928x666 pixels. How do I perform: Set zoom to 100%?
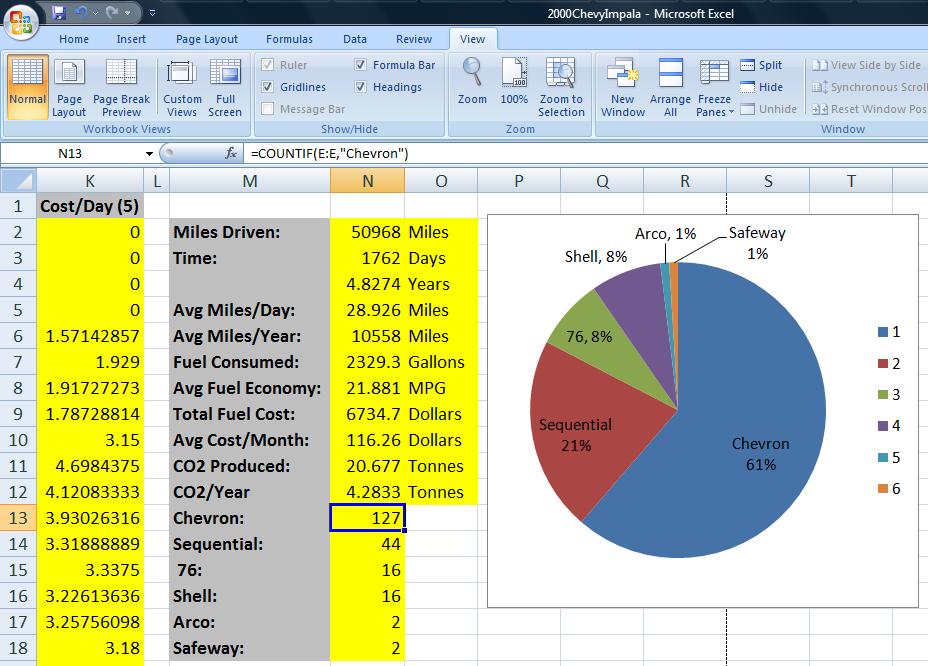pos(514,82)
